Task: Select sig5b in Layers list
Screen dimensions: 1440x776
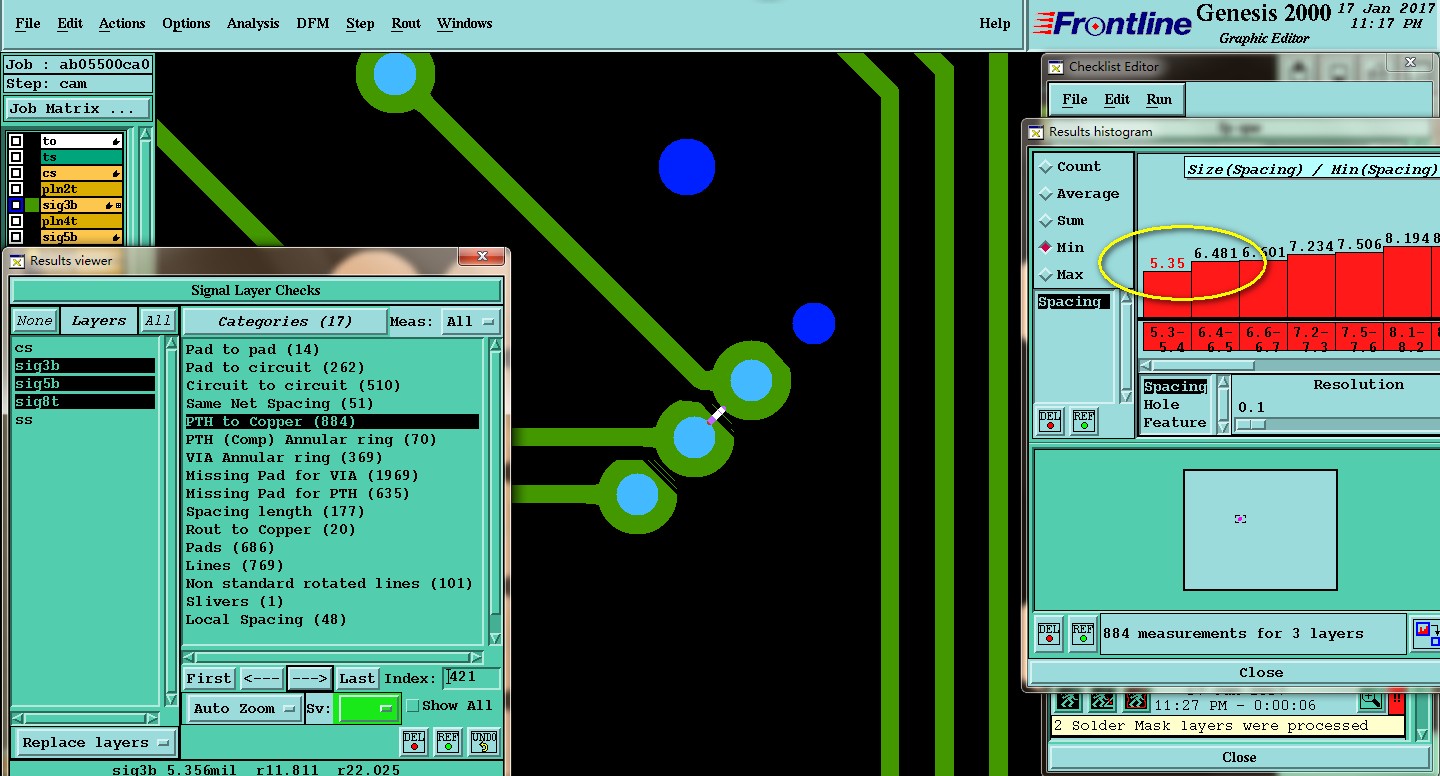Action: point(85,384)
